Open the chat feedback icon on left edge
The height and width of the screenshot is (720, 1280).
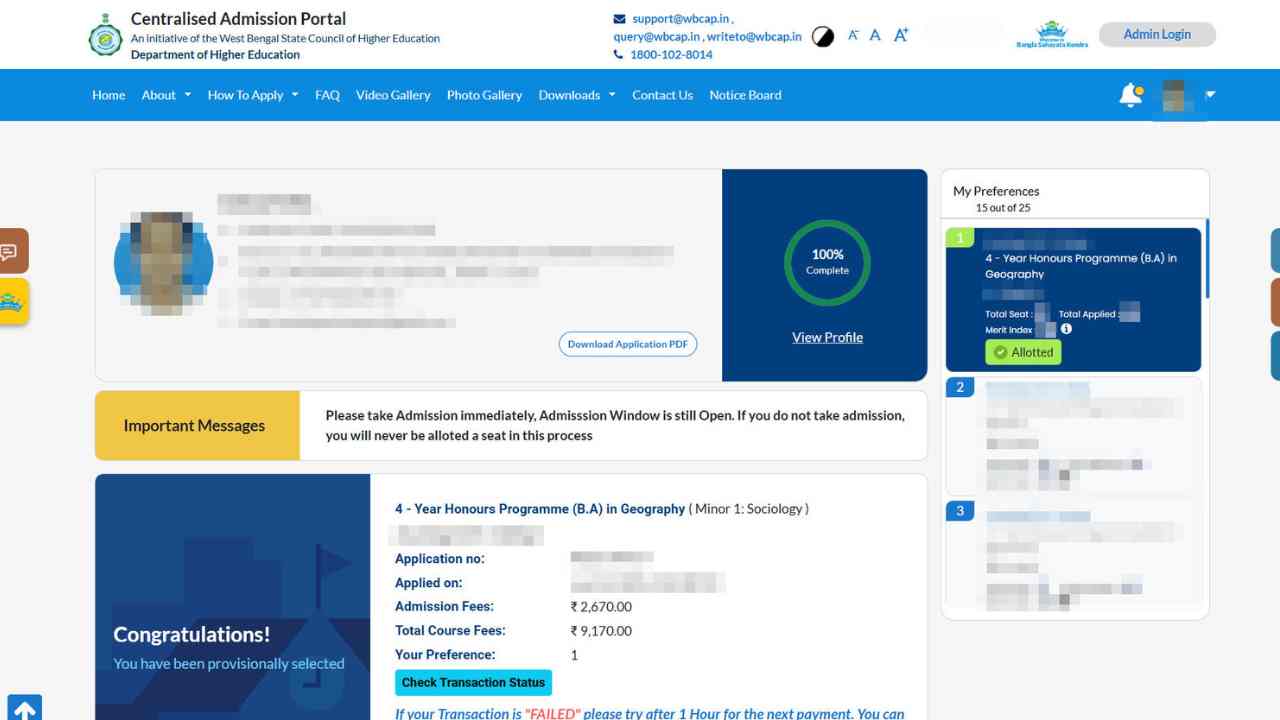pos(12,251)
